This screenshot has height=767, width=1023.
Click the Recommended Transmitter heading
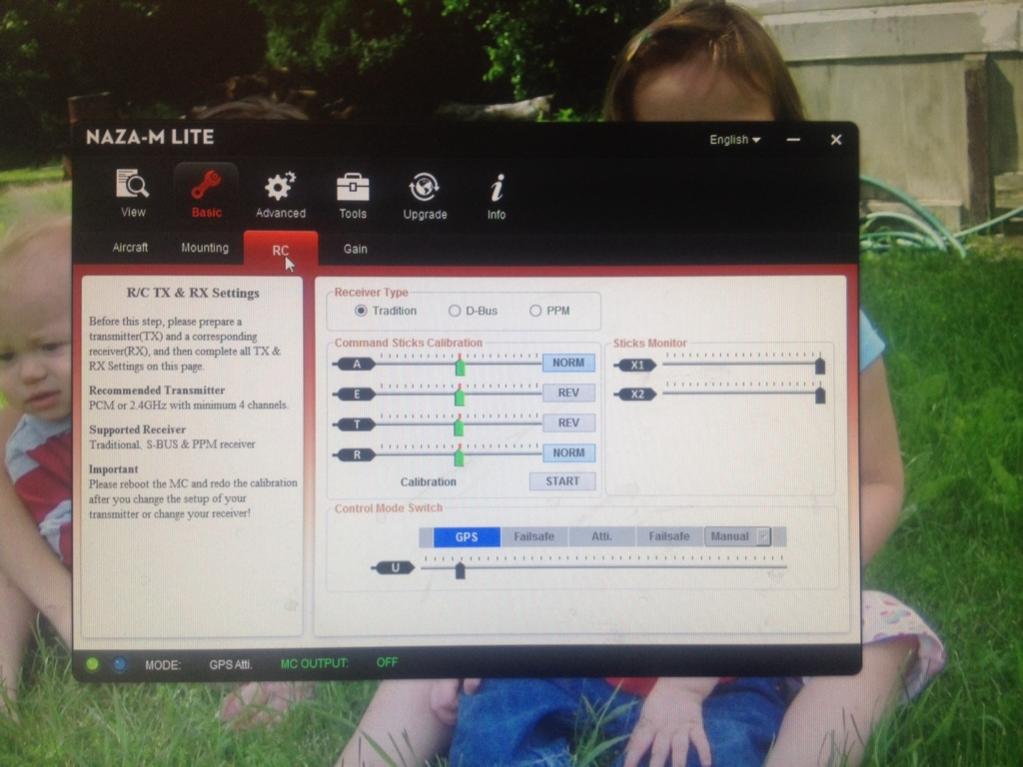click(157, 390)
